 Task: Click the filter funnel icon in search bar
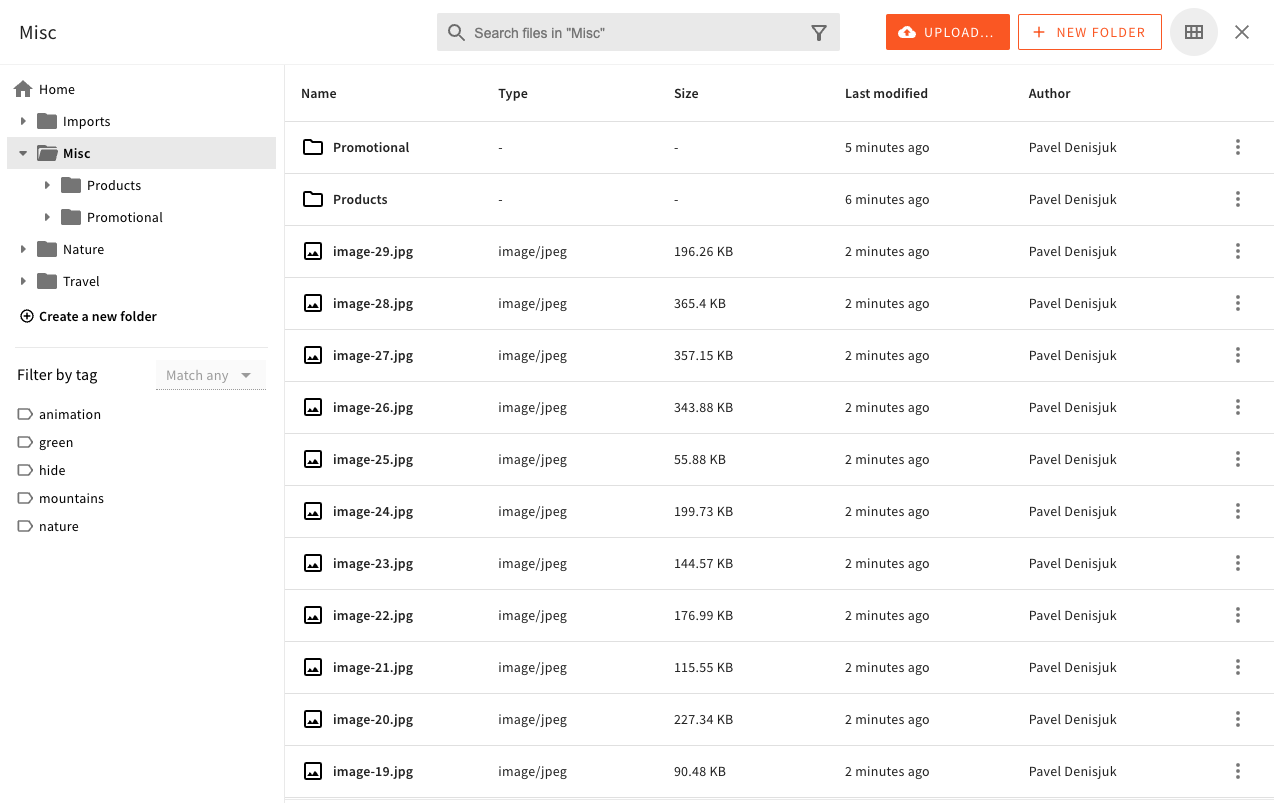[818, 33]
